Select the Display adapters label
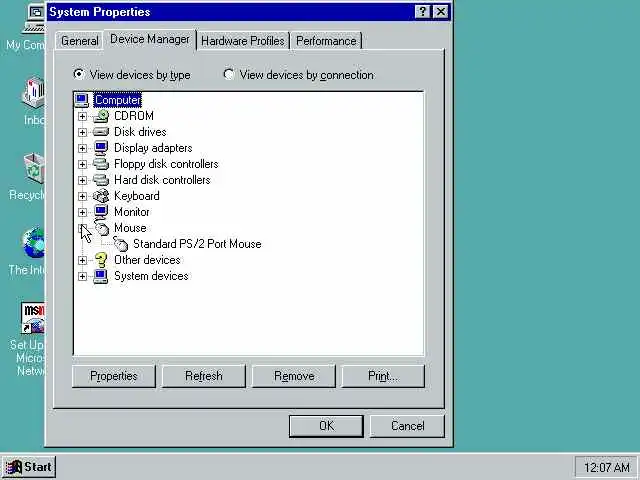The width and height of the screenshot is (640, 480). coord(153,148)
